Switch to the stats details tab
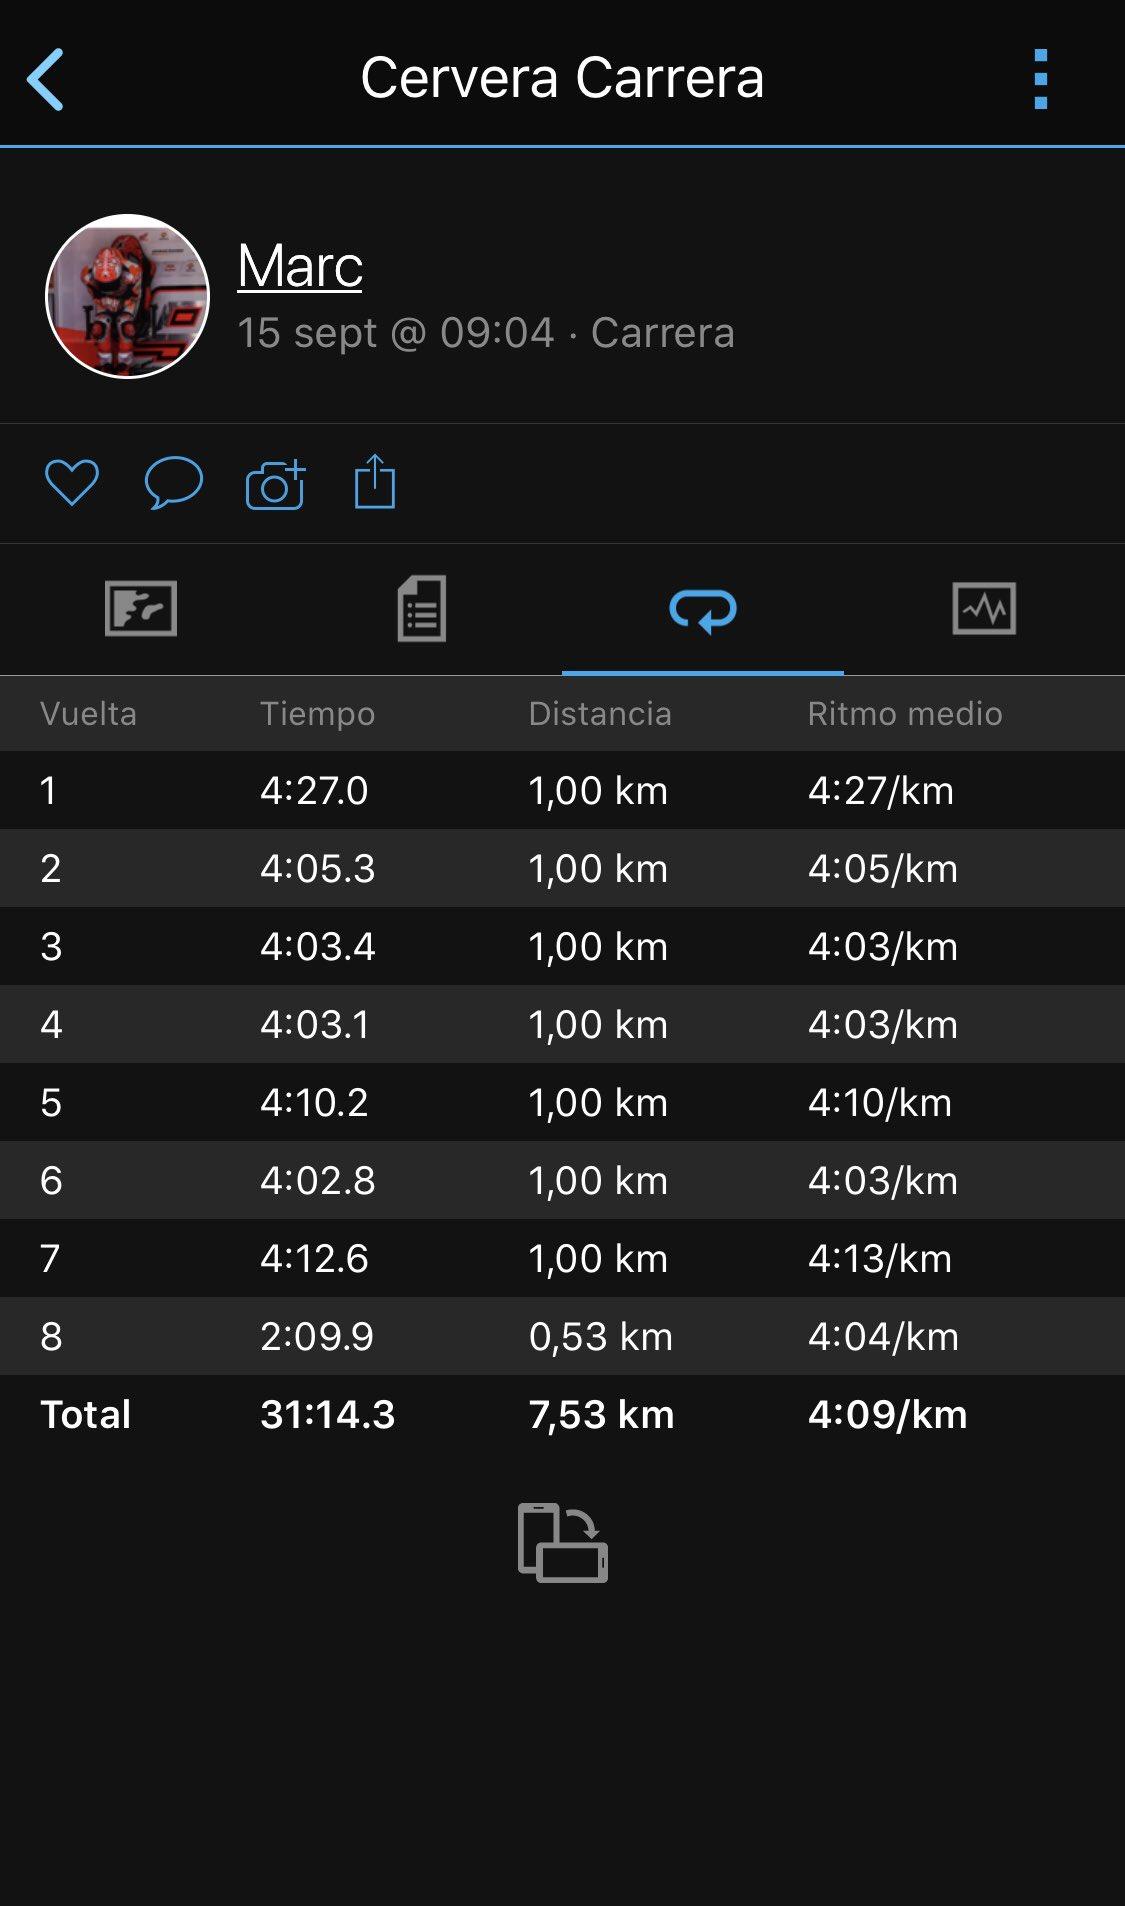 (422, 608)
